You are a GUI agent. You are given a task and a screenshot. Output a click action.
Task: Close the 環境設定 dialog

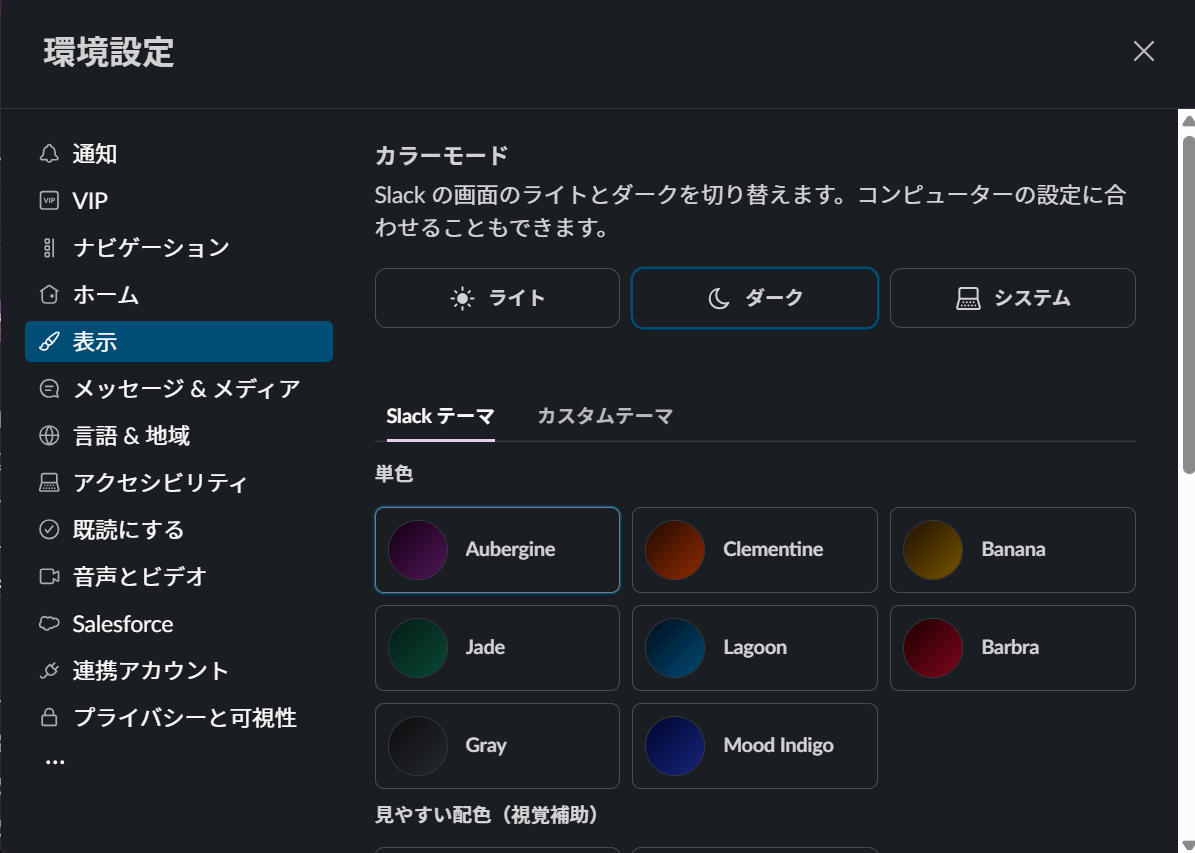click(1143, 52)
